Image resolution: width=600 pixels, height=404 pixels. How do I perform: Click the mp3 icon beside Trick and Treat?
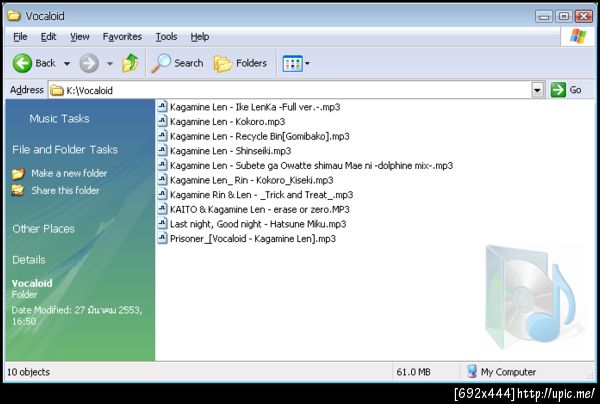(163, 194)
